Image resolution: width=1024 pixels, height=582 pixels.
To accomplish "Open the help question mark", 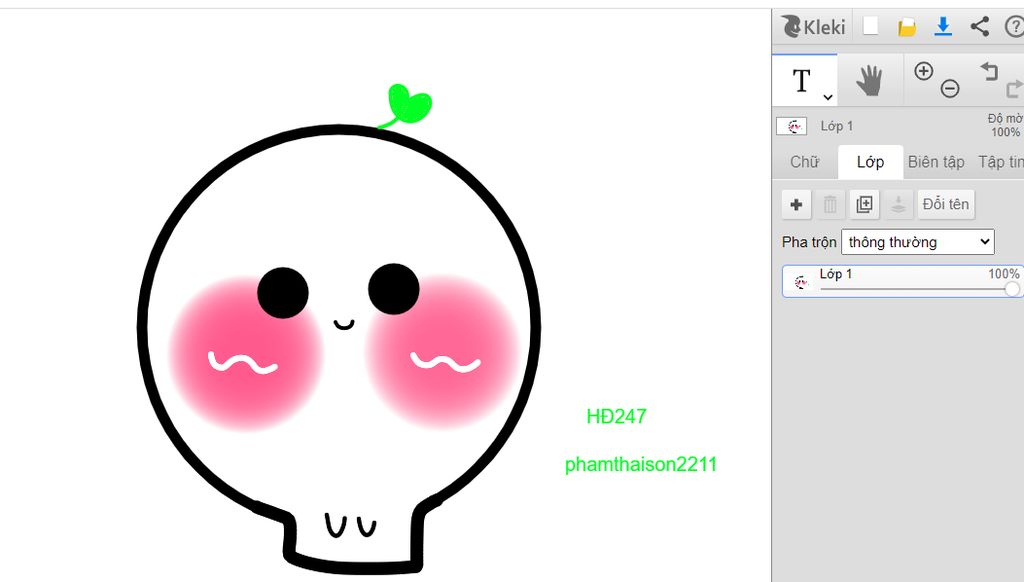I will [x=1015, y=27].
